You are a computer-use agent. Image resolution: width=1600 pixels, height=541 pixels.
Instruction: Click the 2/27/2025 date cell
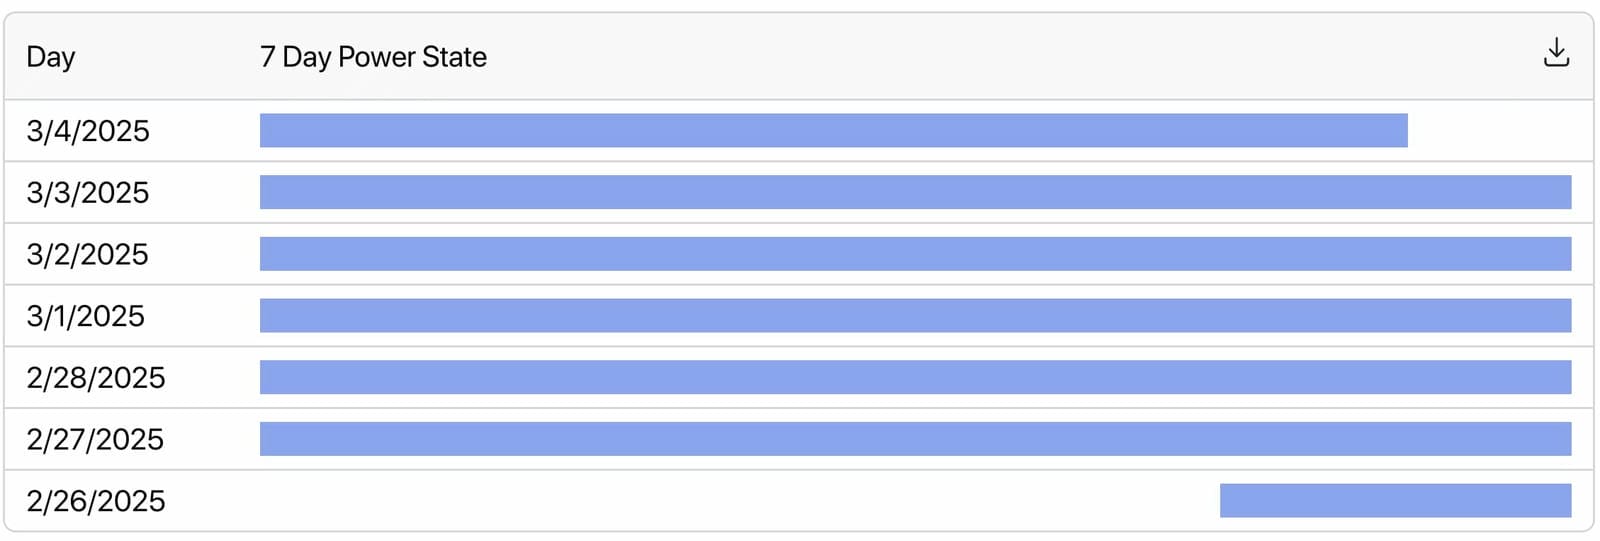tap(95, 440)
